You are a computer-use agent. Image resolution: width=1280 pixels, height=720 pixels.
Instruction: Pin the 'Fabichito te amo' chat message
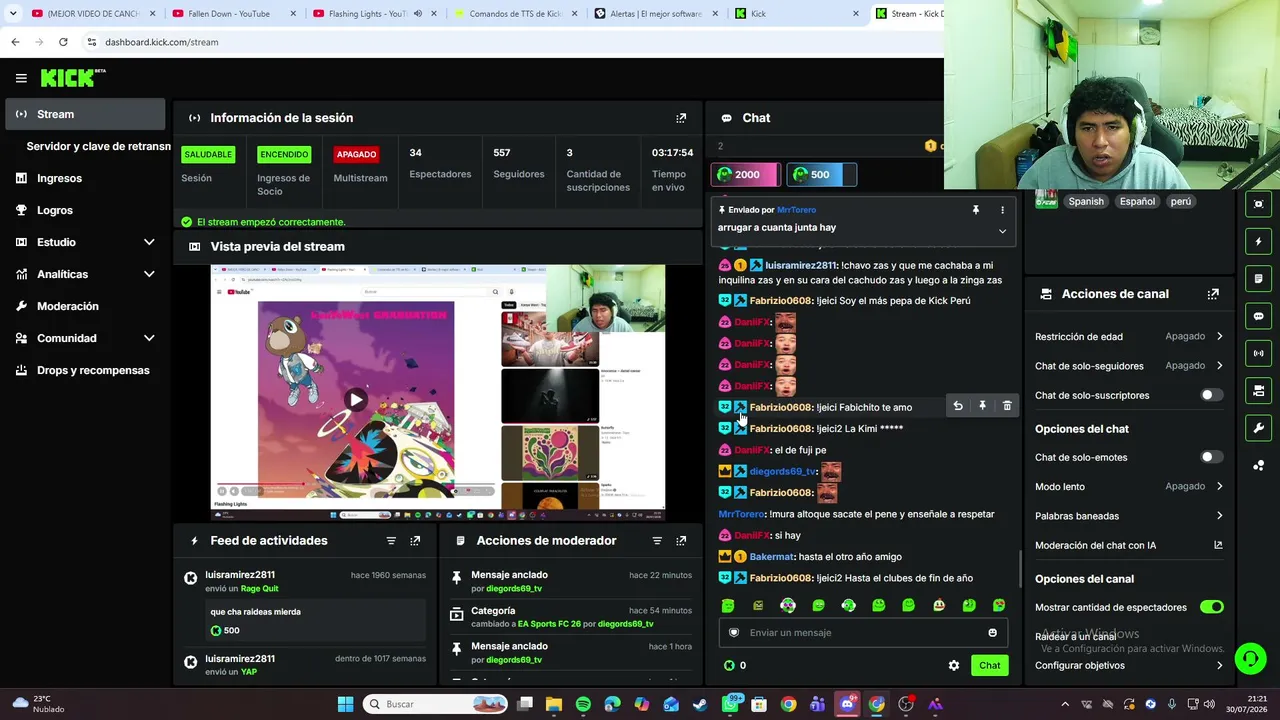click(982, 406)
